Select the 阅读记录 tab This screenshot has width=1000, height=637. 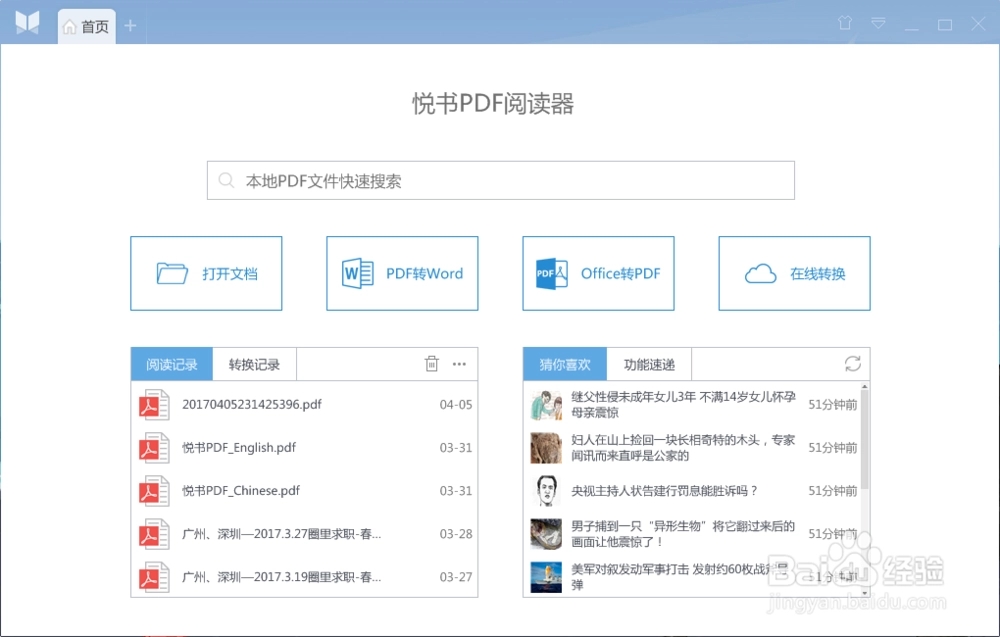[172, 364]
